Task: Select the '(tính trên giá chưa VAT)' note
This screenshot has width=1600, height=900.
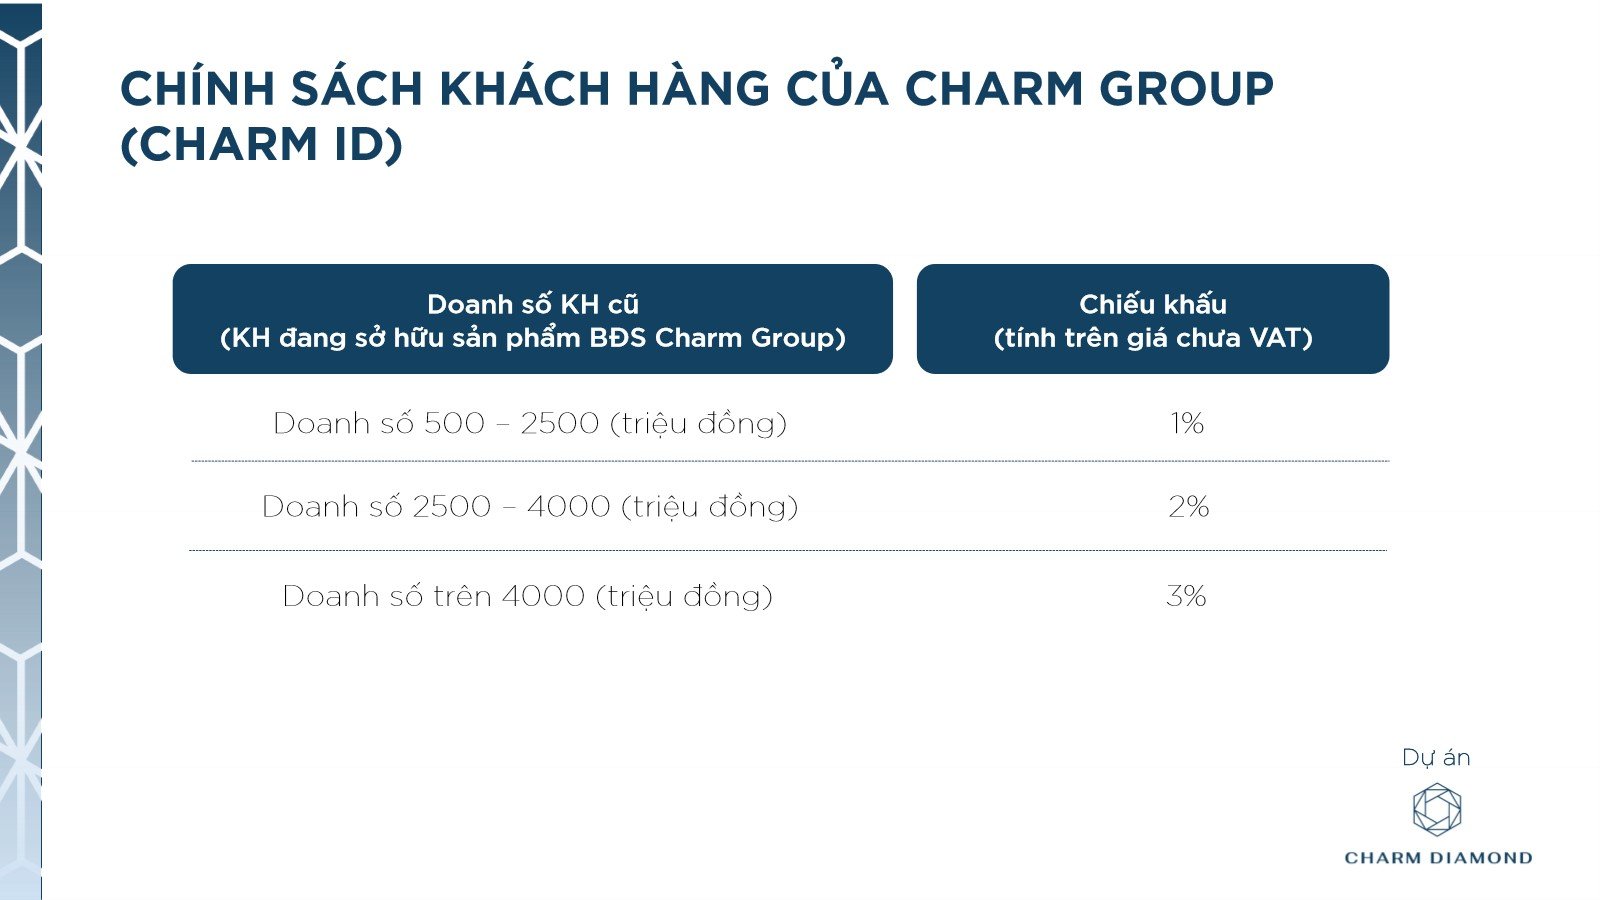Action: pyautogui.click(x=1152, y=338)
